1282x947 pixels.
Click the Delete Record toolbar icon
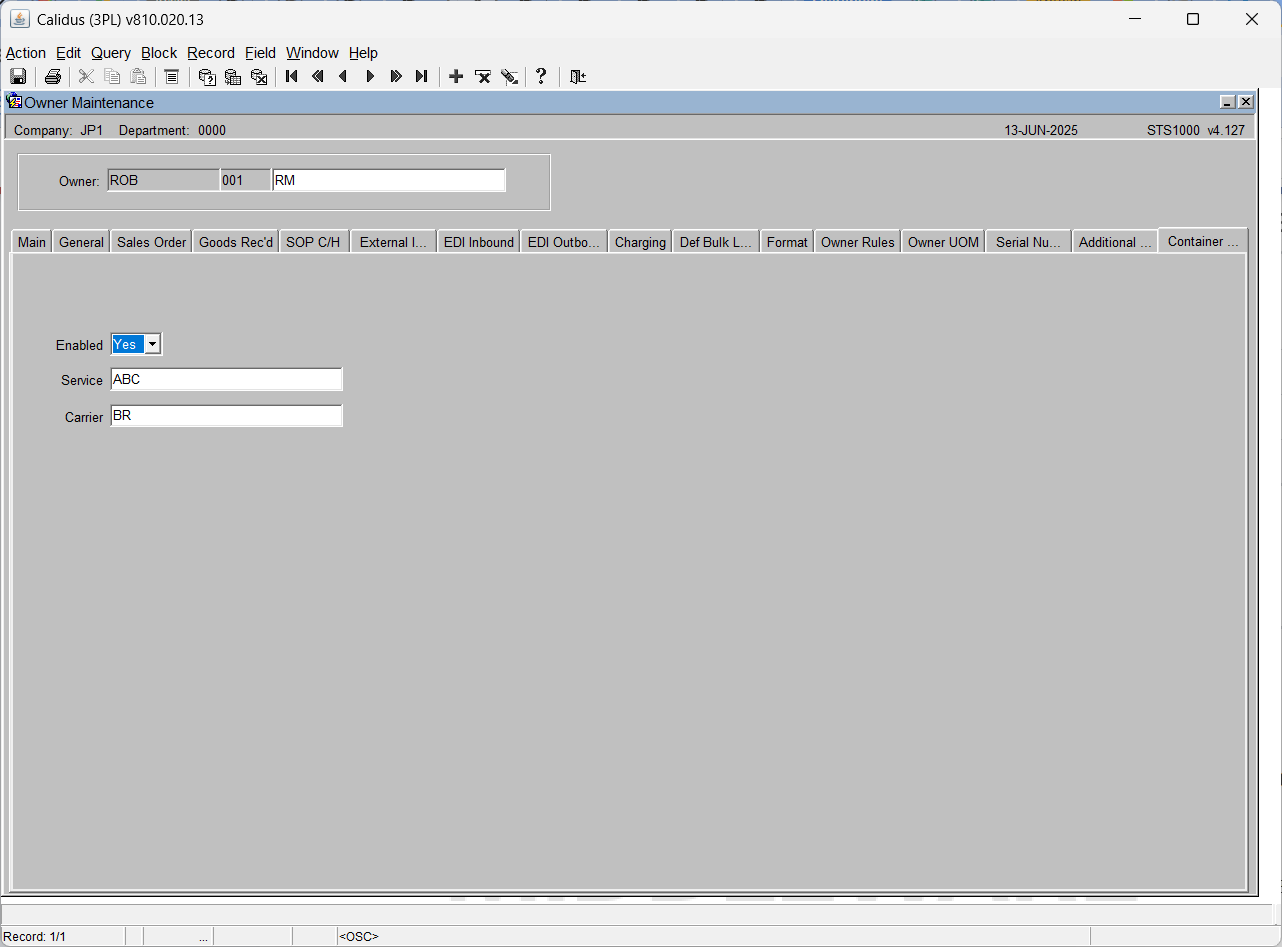tap(483, 77)
